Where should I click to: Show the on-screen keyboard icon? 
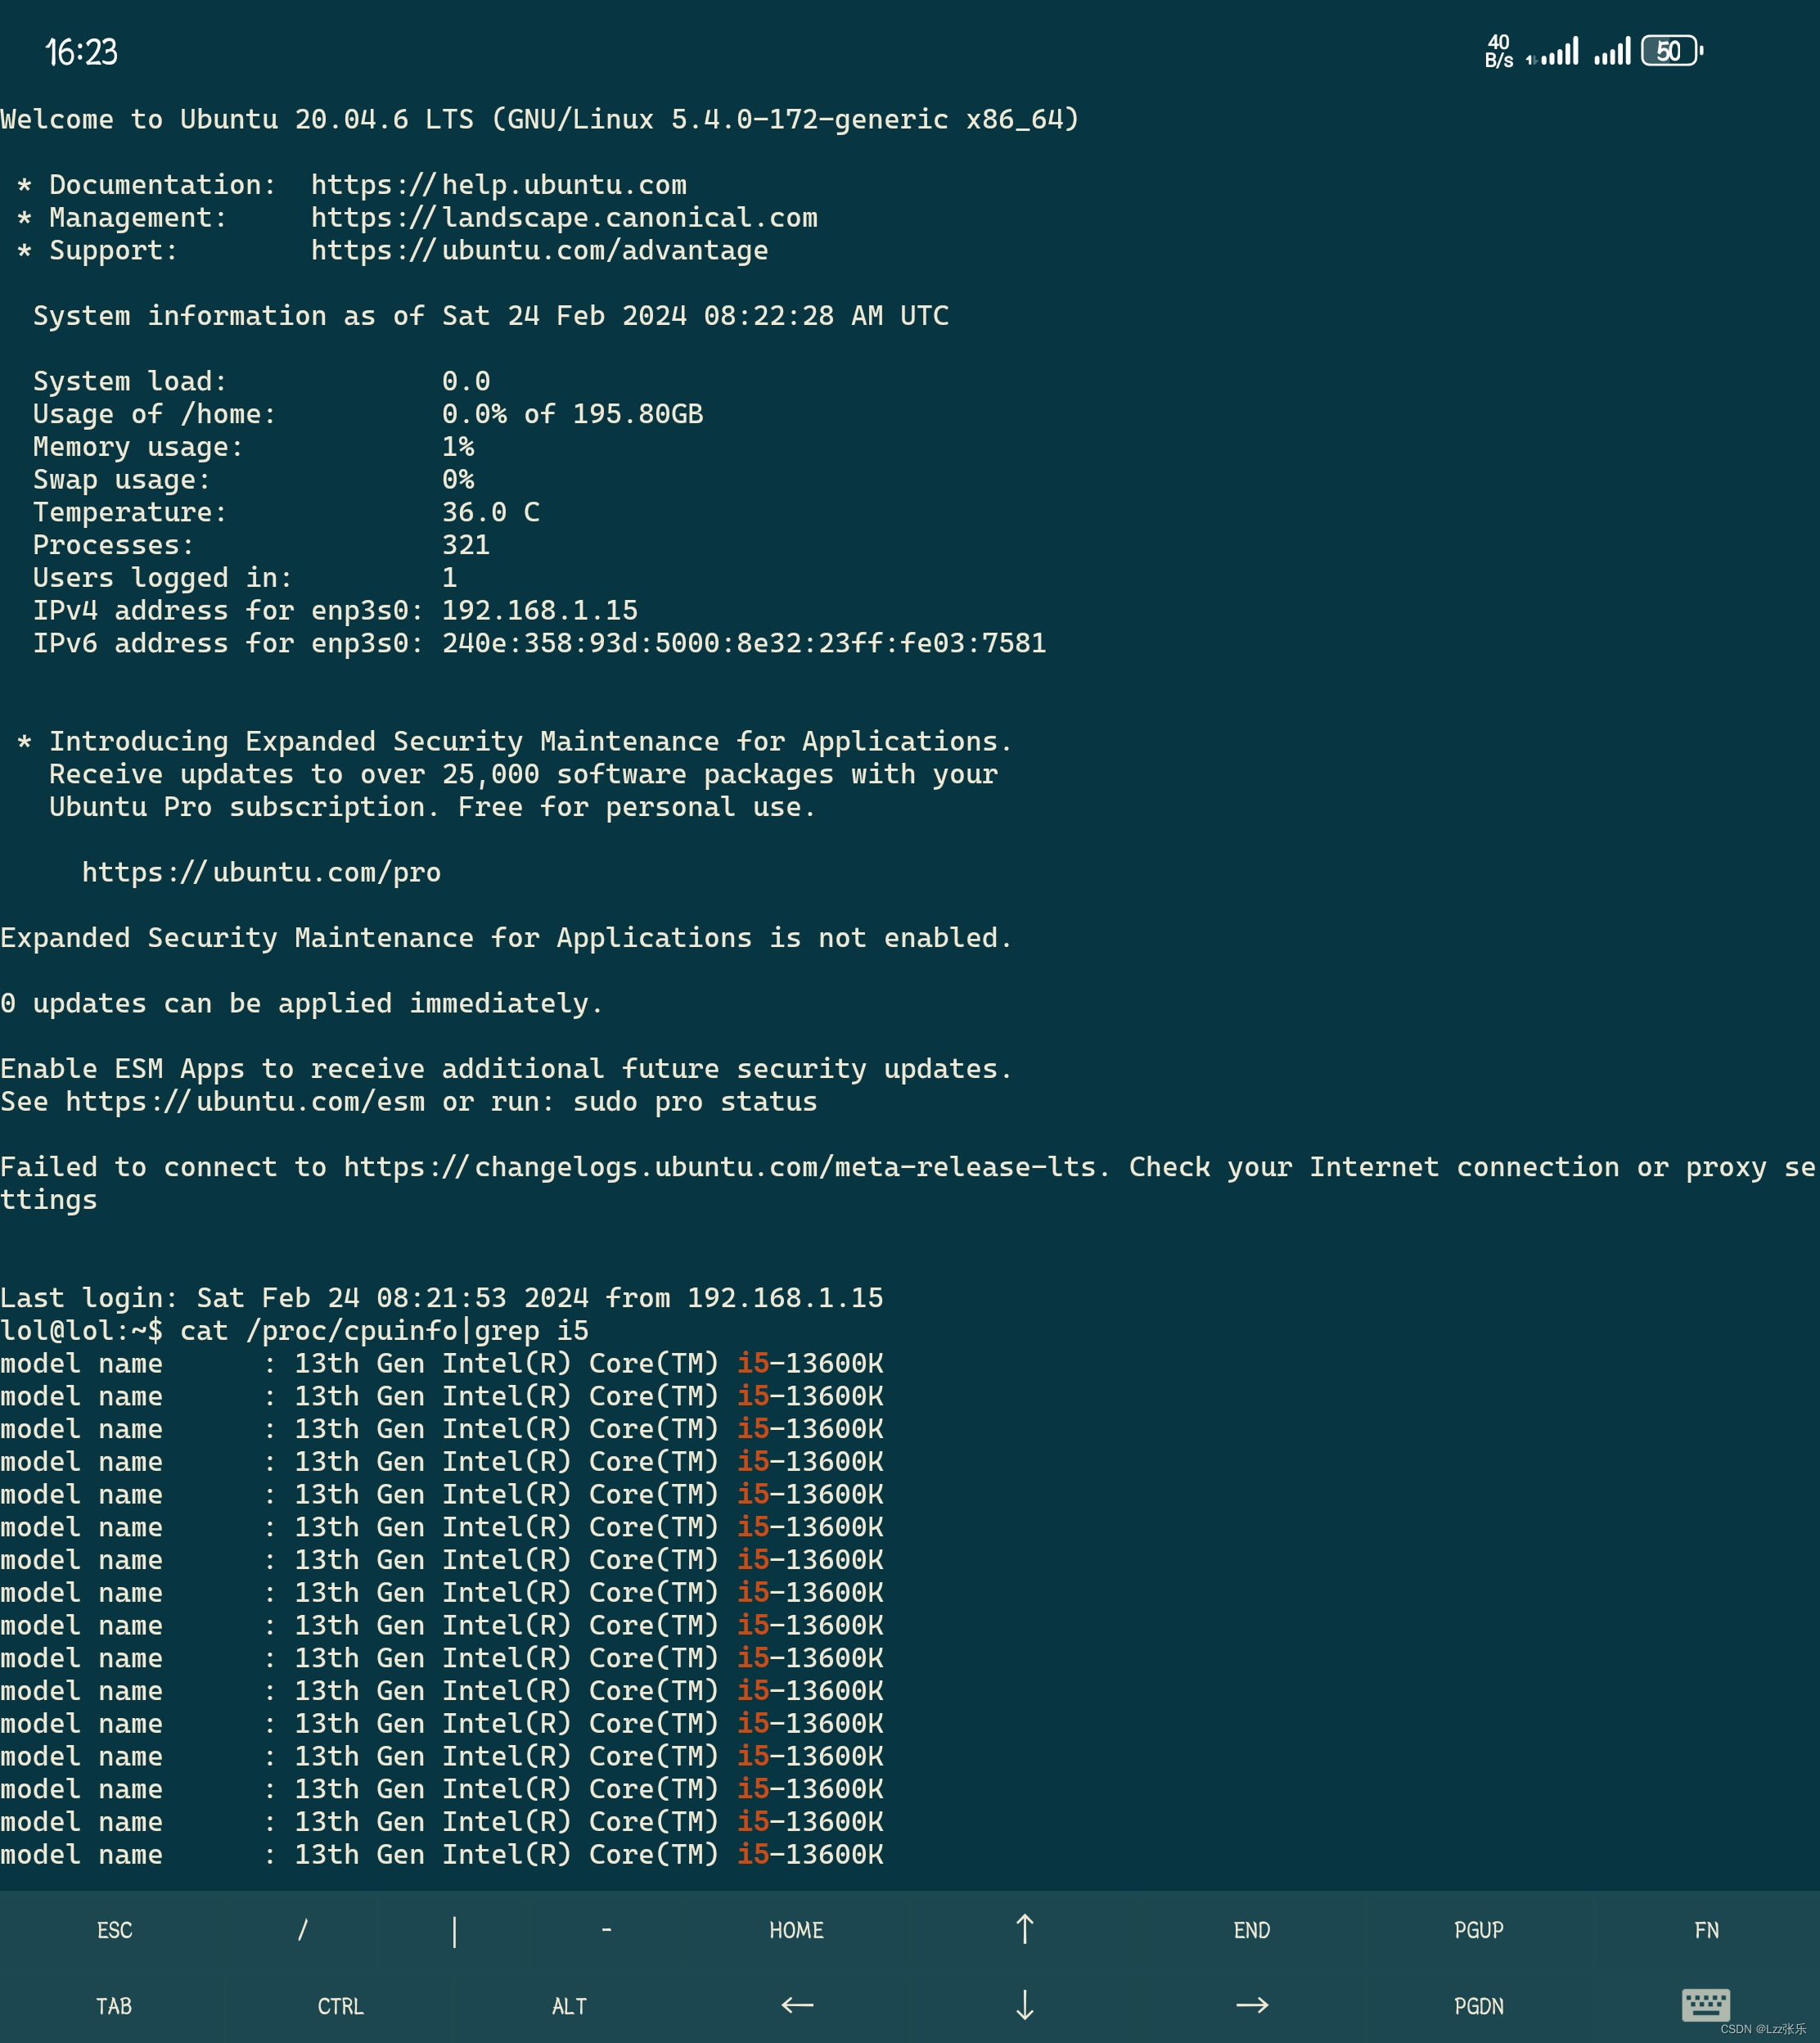pyautogui.click(x=1706, y=2005)
